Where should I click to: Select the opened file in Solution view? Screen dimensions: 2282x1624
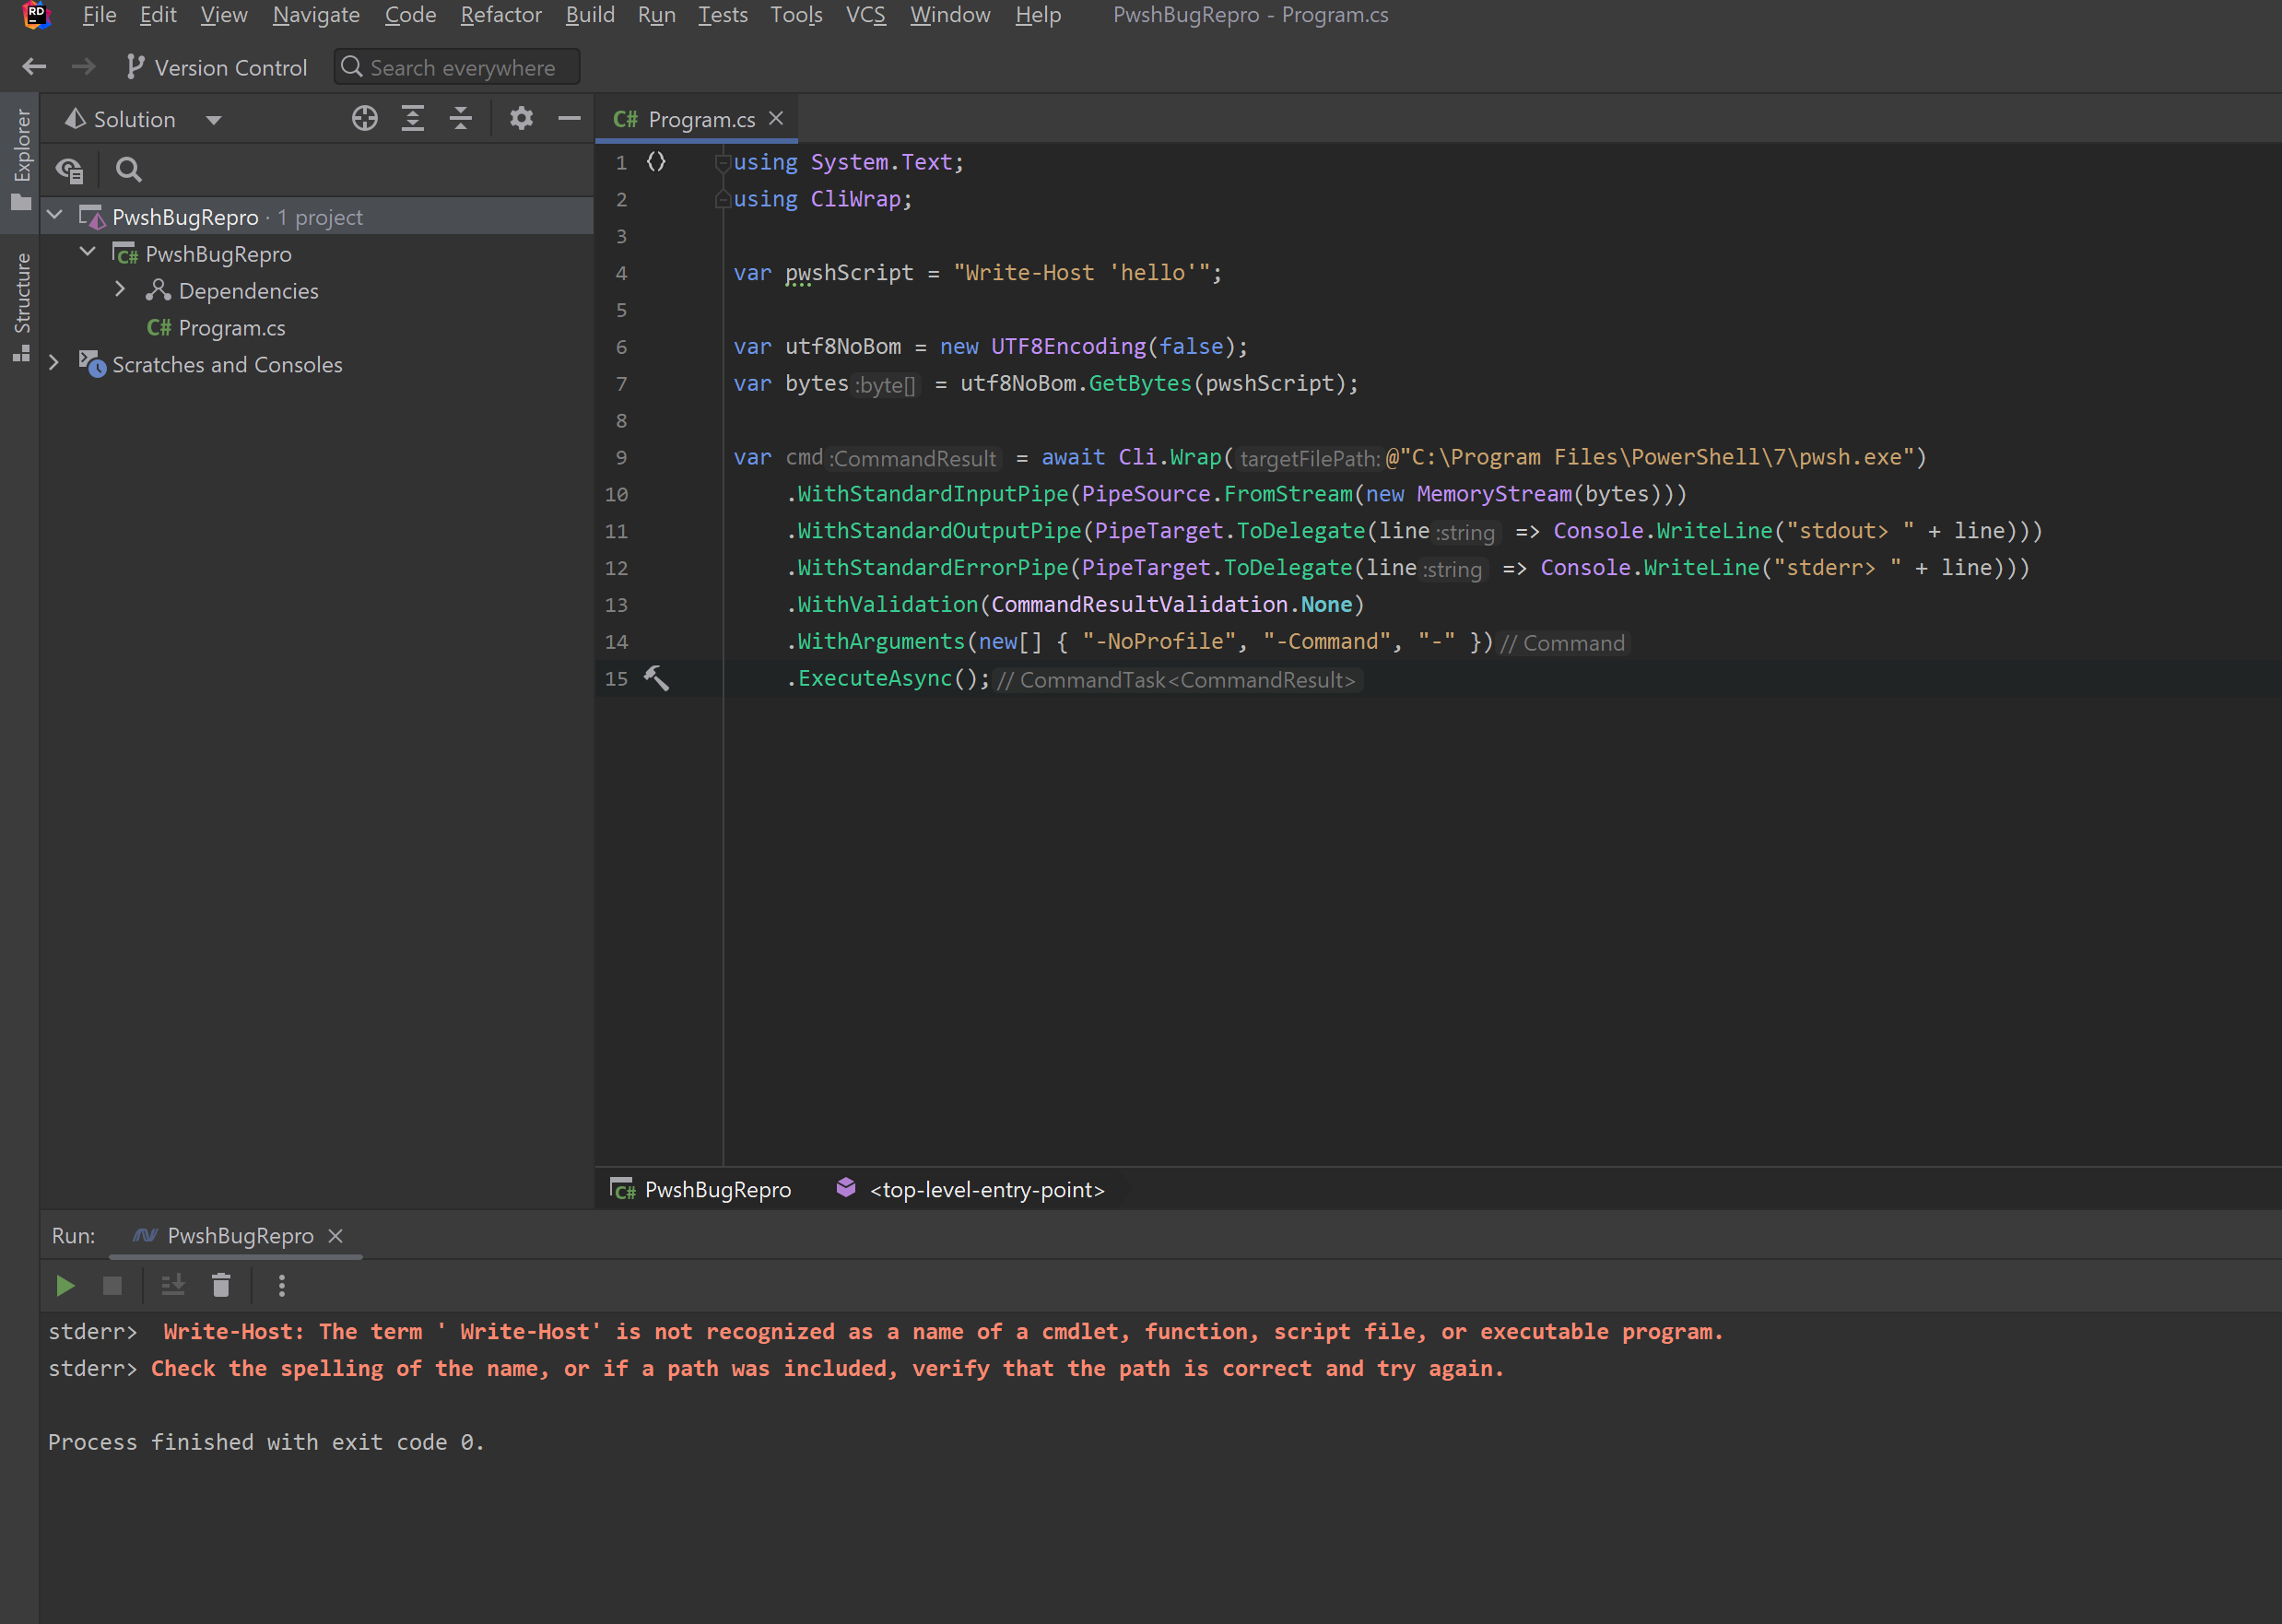[x=364, y=118]
